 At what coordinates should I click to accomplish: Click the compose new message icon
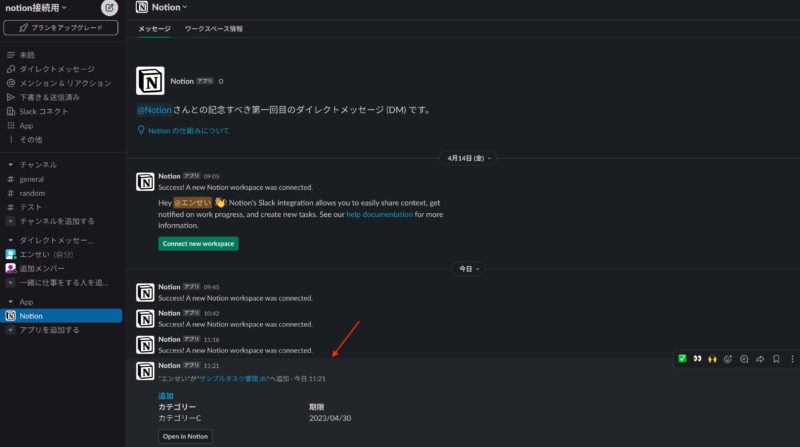(x=109, y=8)
